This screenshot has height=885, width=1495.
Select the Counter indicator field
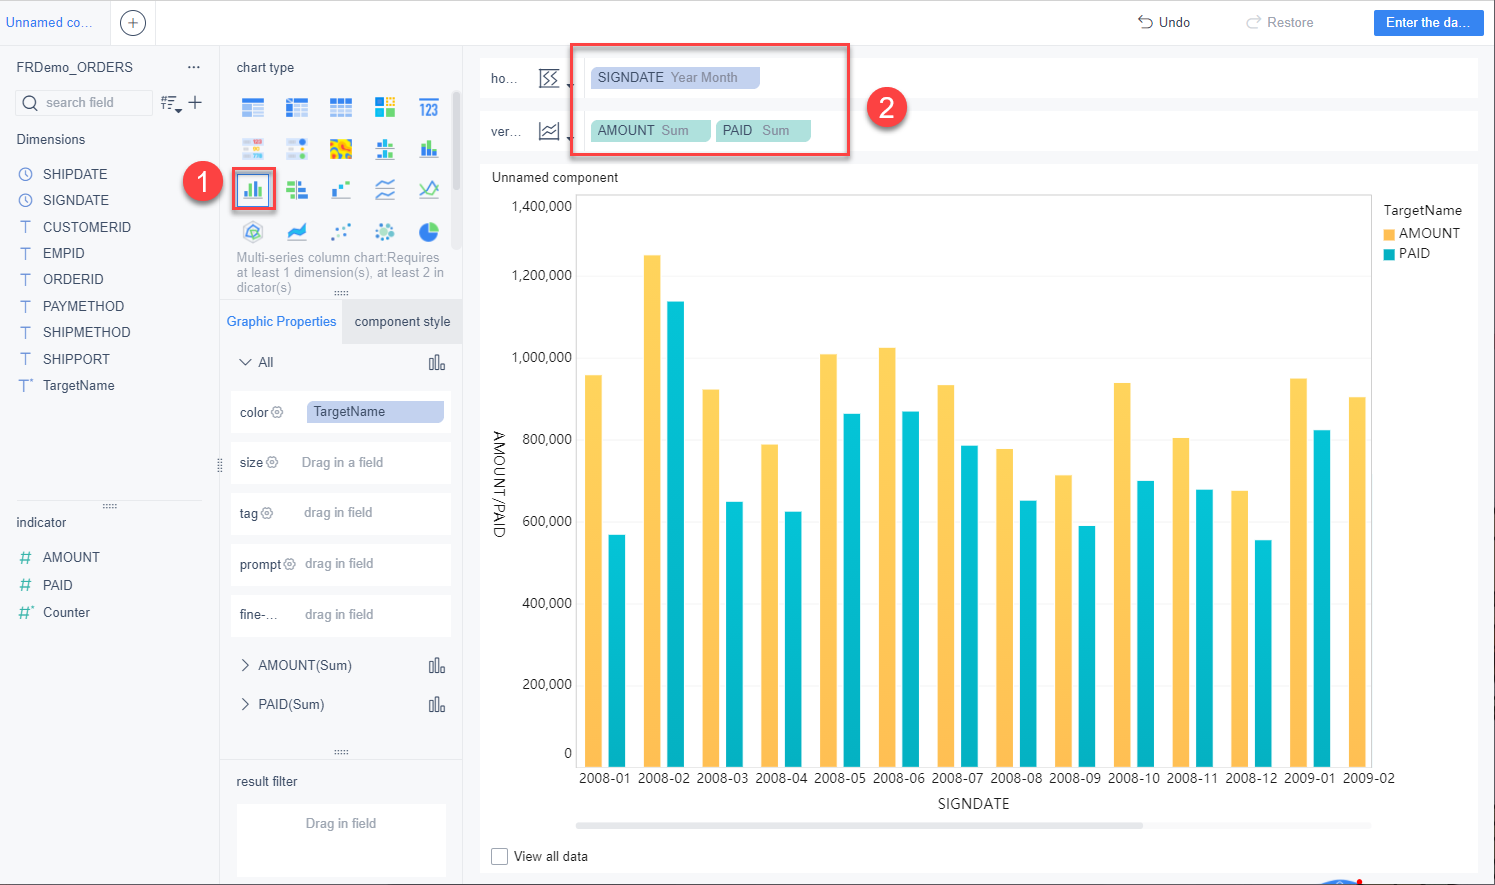pos(66,613)
